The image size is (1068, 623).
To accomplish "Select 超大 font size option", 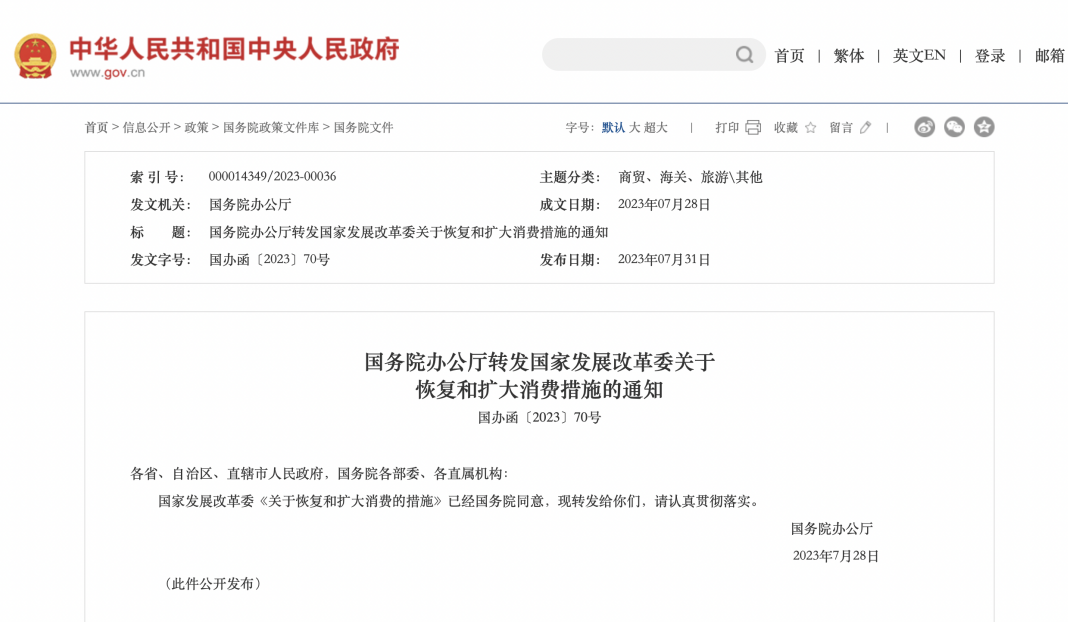I will tap(655, 127).
